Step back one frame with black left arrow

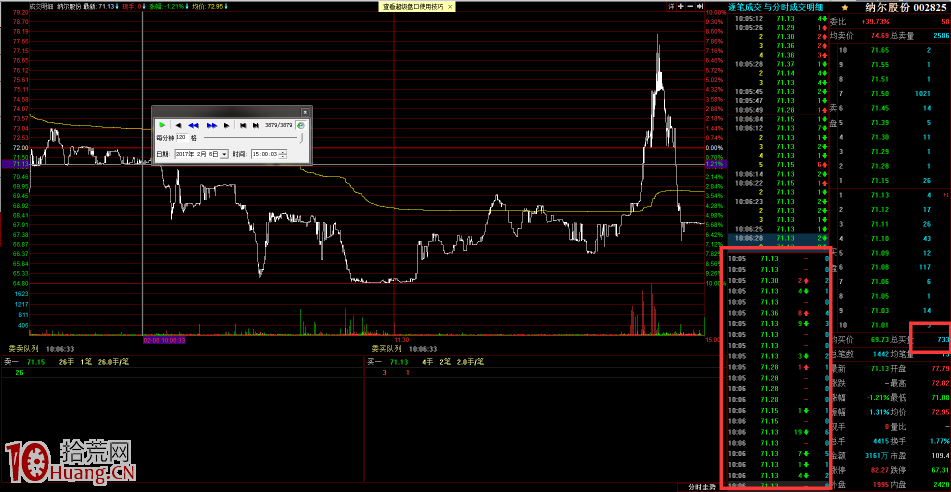pos(179,126)
